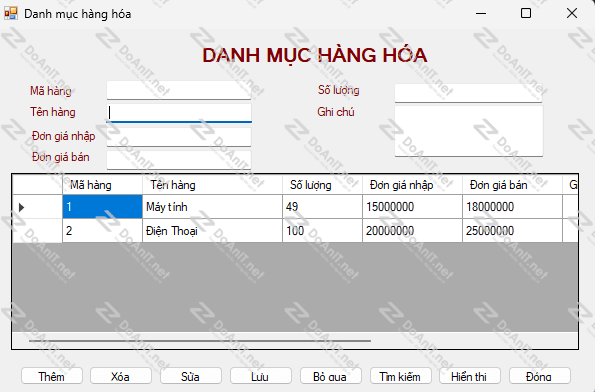Show all records with Hiển thị button
This screenshot has height=392, width=595.
(470, 376)
